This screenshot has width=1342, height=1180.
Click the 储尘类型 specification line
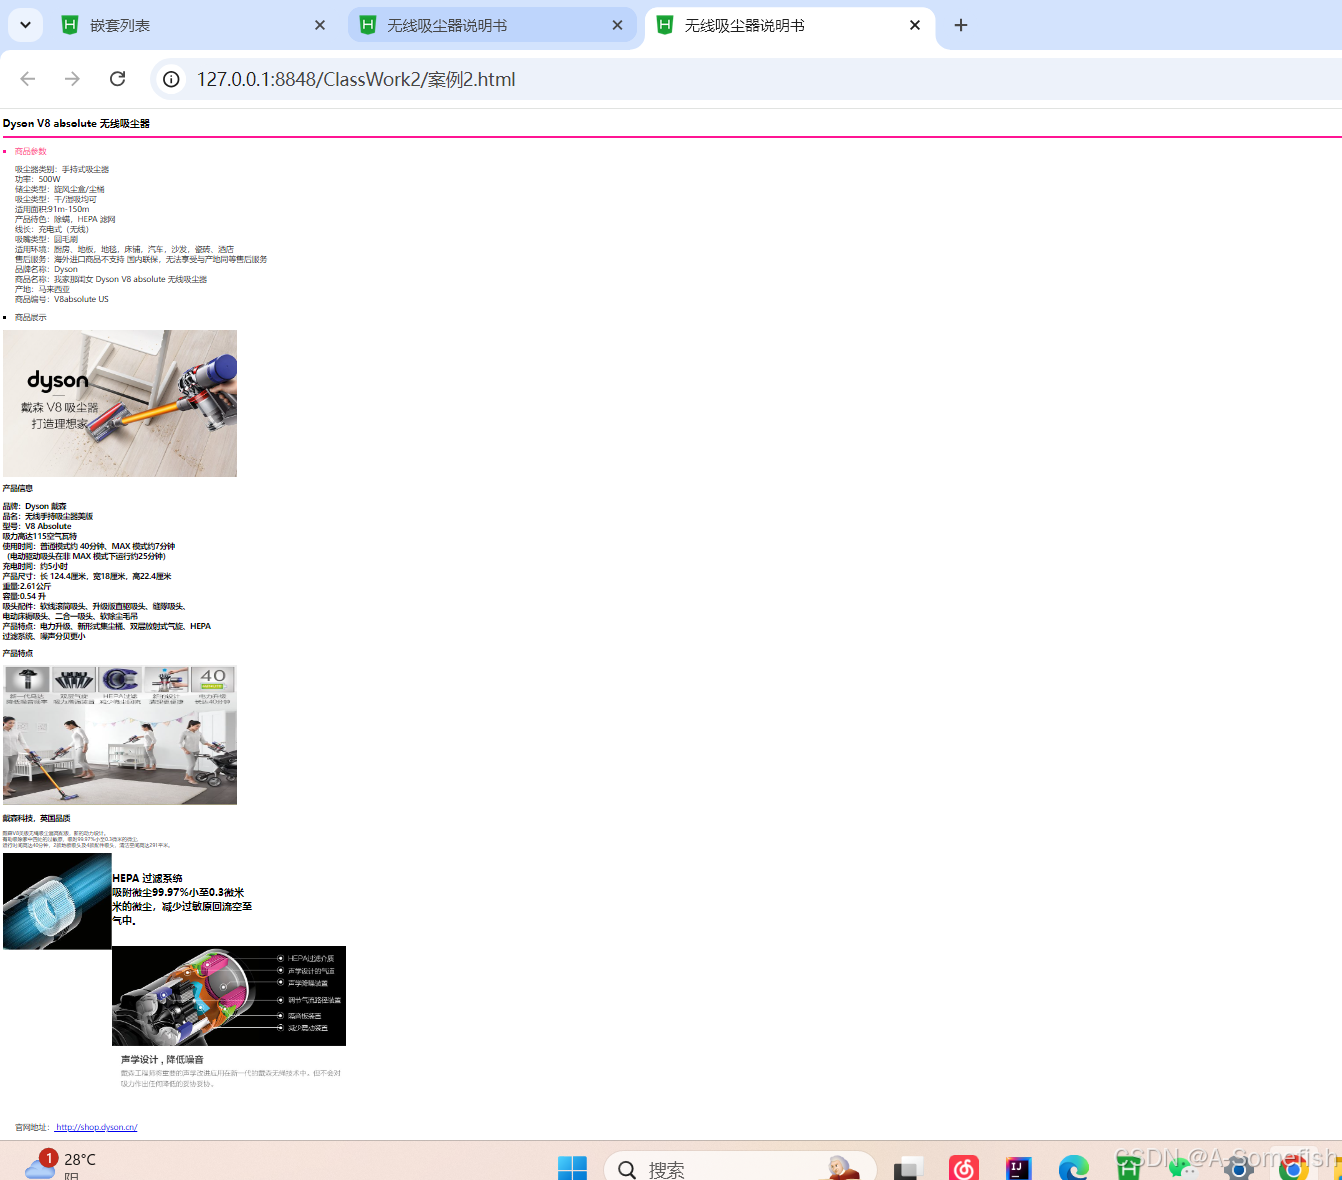[60, 189]
